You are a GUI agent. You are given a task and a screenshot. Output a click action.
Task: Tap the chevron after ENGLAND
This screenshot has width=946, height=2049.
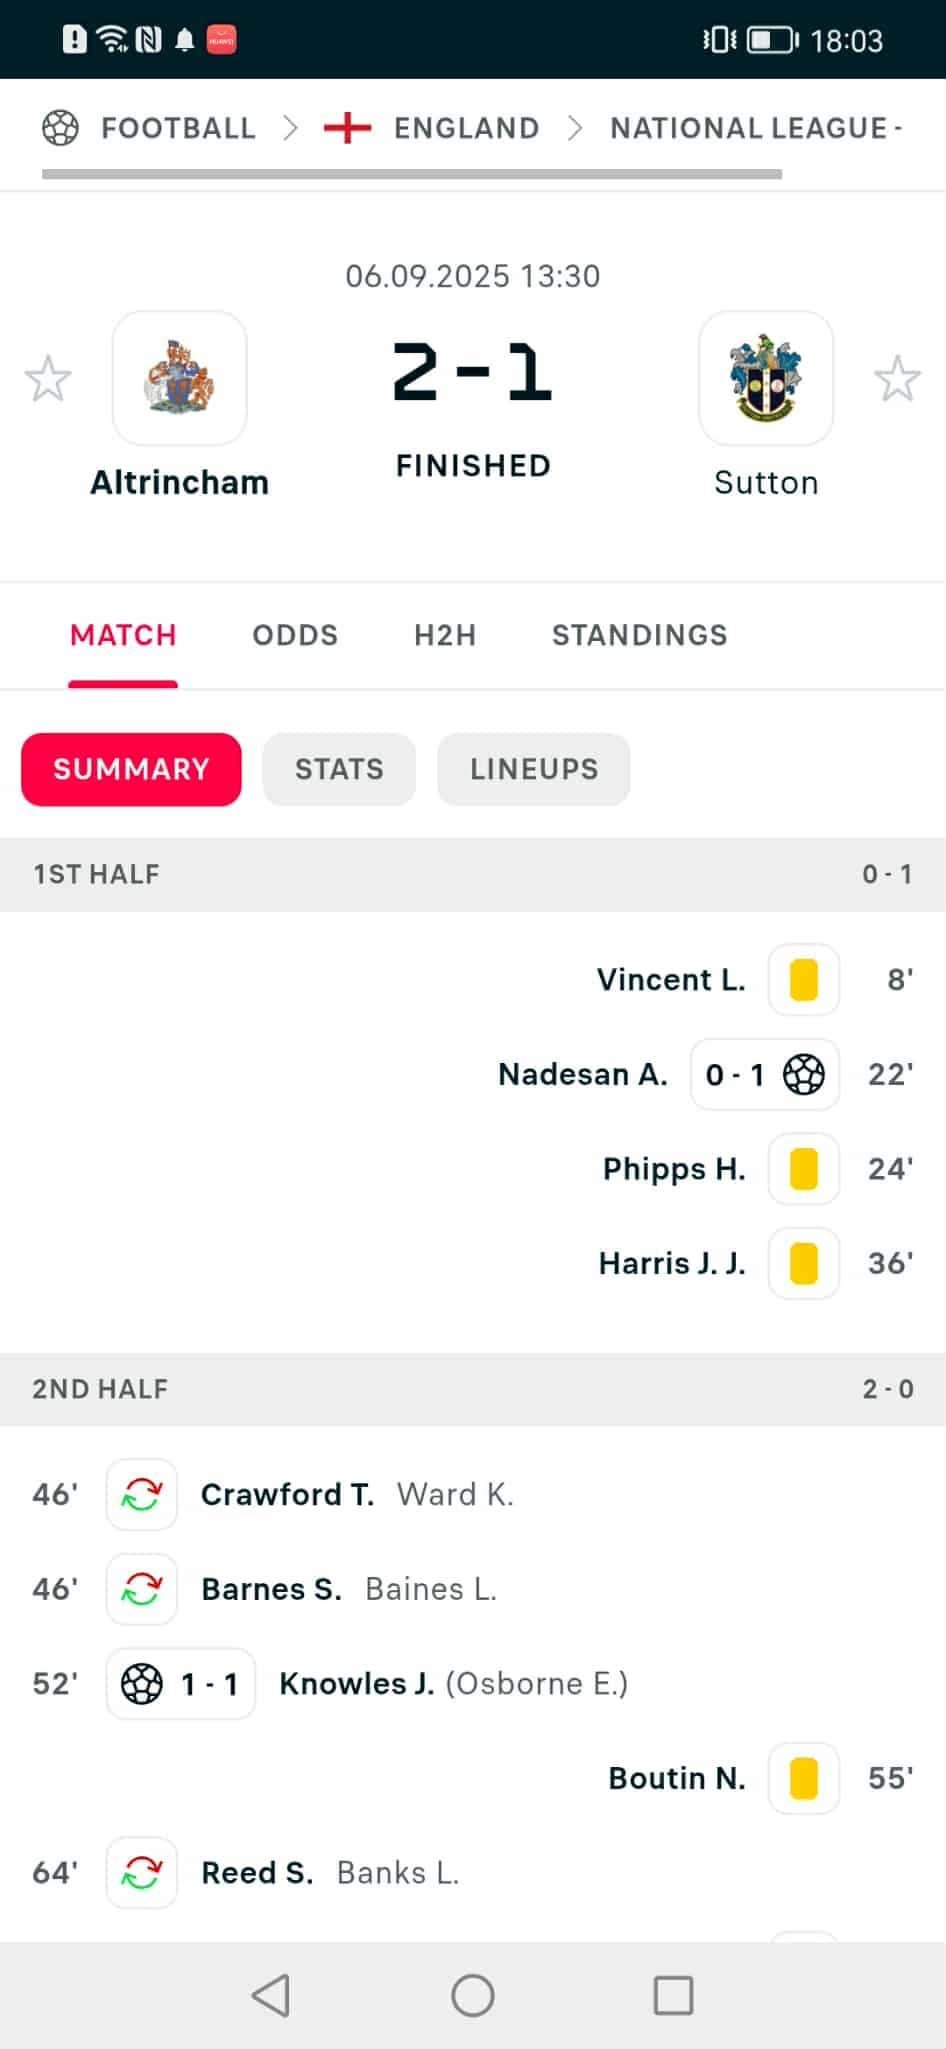pyautogui.click(x=575, y=128)
